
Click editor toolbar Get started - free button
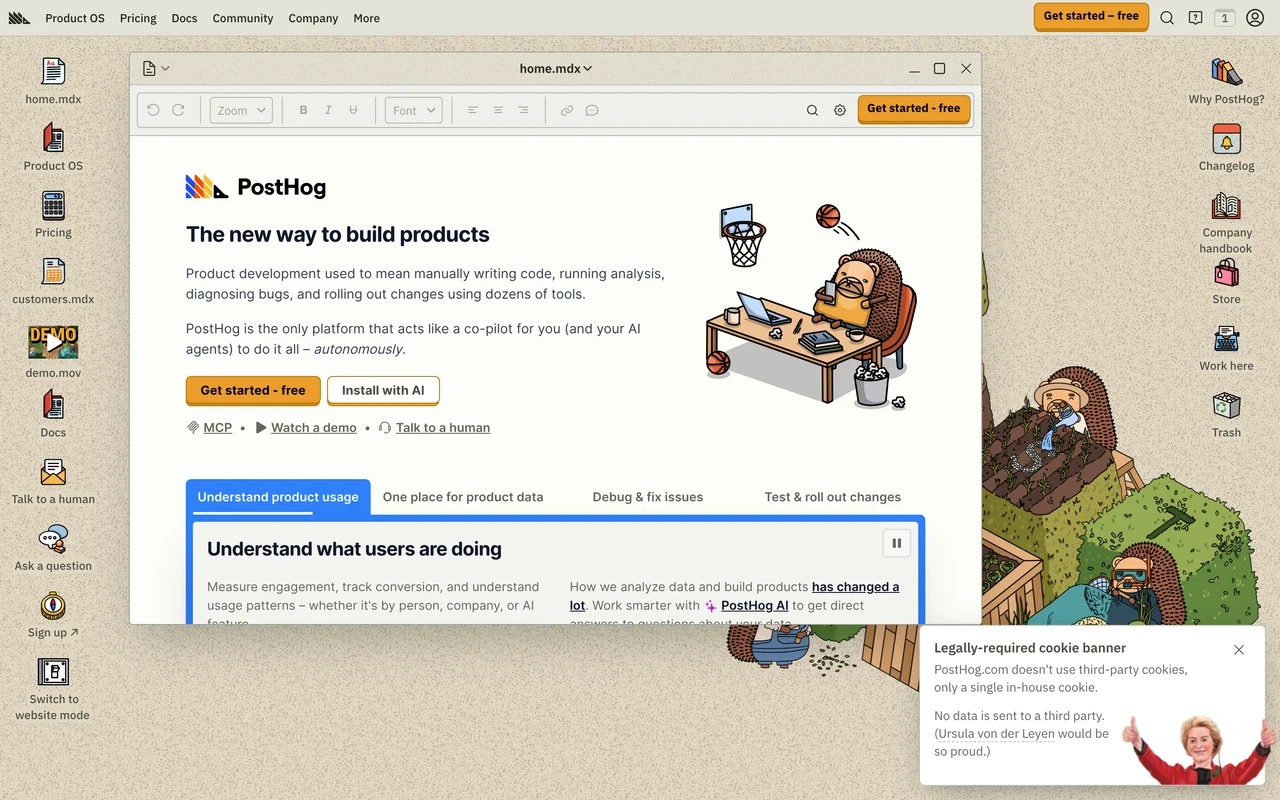913,109
